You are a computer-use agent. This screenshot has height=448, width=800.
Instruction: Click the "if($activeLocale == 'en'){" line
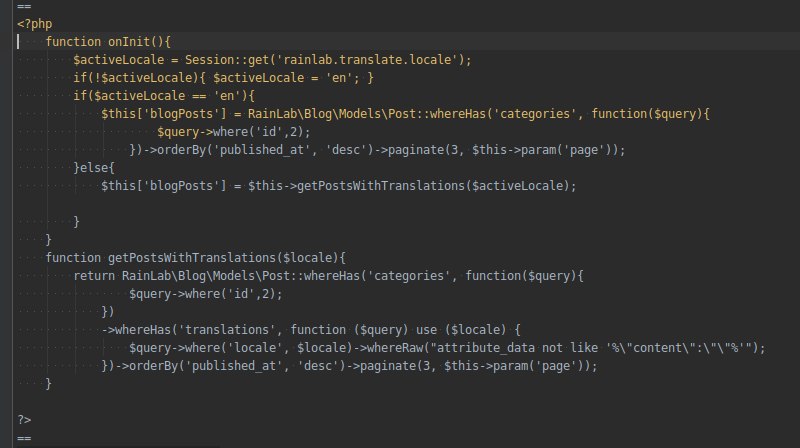164,96
